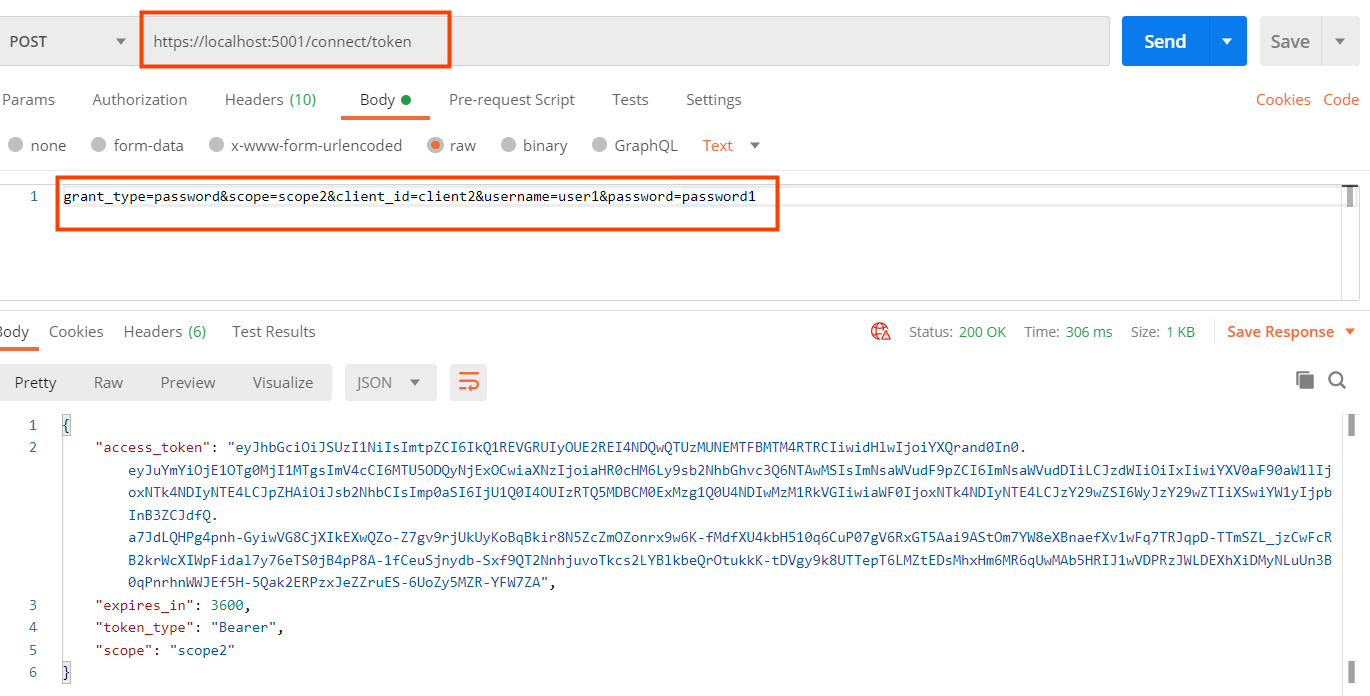The width and height of the screenshot is (1370, 696).
Task: Click the Save button
Action: coord(1290,40)
